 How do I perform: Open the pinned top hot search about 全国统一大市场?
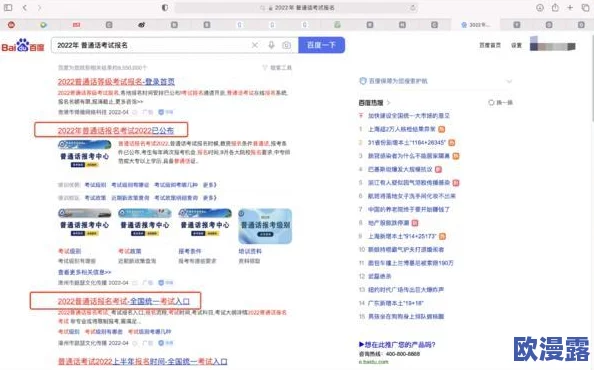[409, 116]
